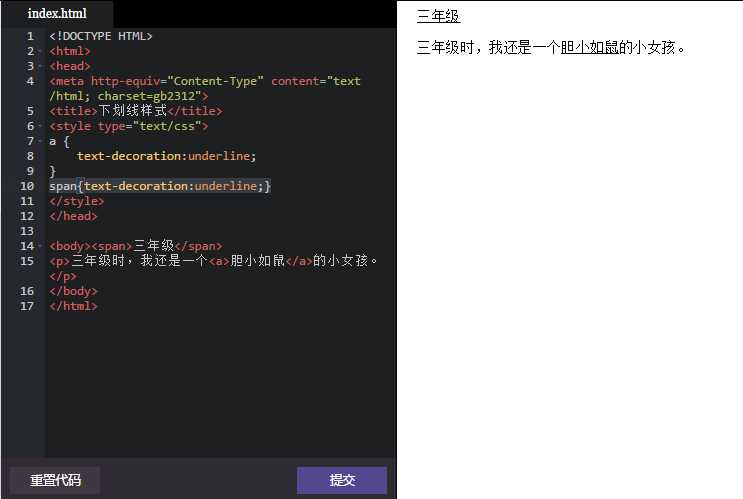Collapse the html tag fold arrow on line 2

click(40, 51)
